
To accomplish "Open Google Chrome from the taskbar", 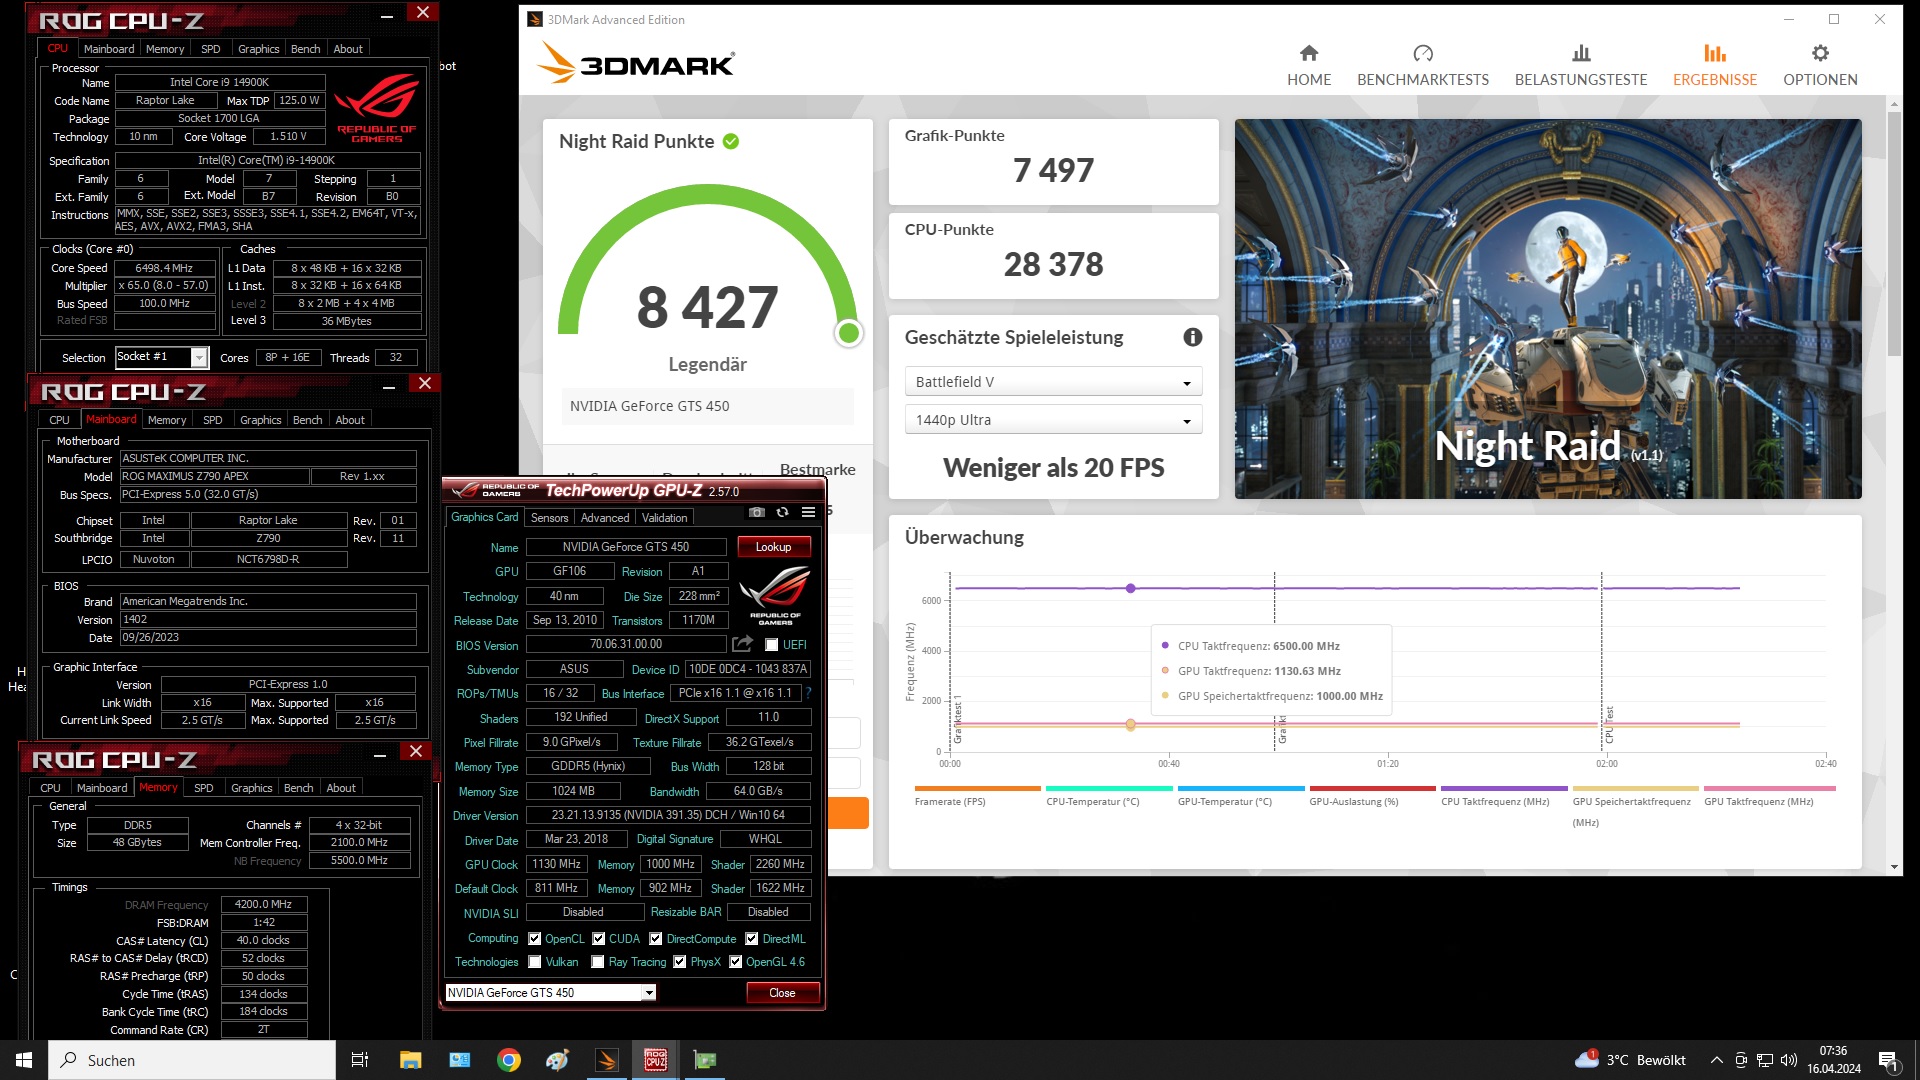I will (508, 1060).
